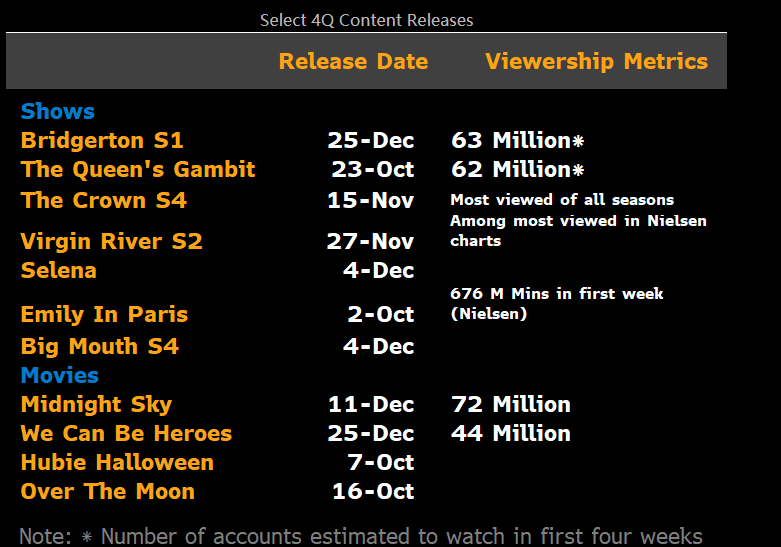Select the 7-Oct release date
The height and width of the screenshot is (547, 781).
381,462
